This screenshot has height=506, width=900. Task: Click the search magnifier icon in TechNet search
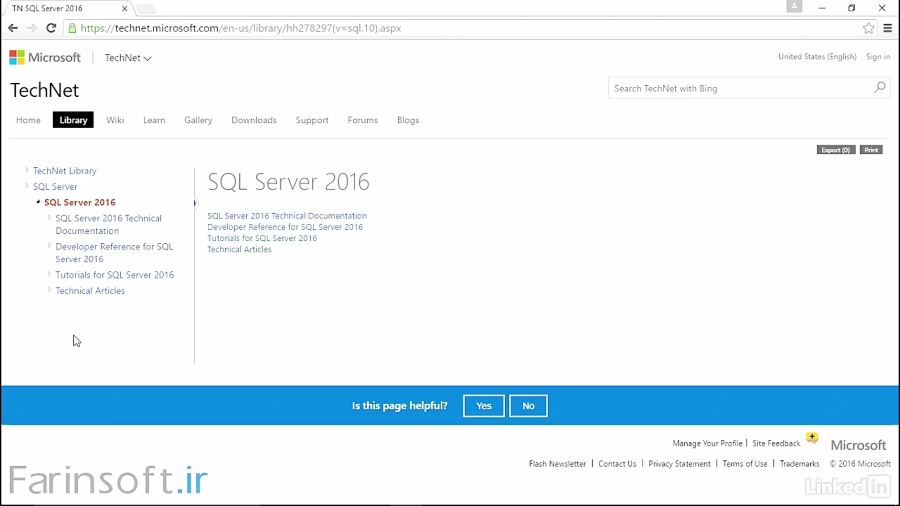click(x=879, y=88)
